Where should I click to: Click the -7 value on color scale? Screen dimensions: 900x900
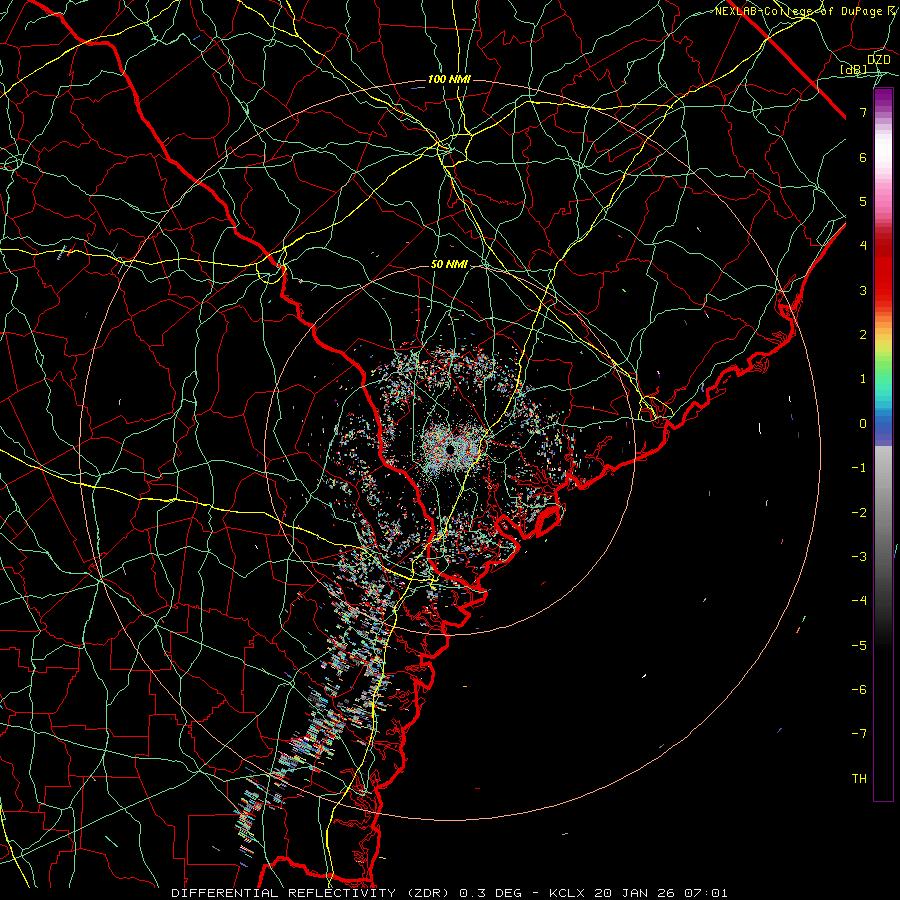(x=859, y=734)
